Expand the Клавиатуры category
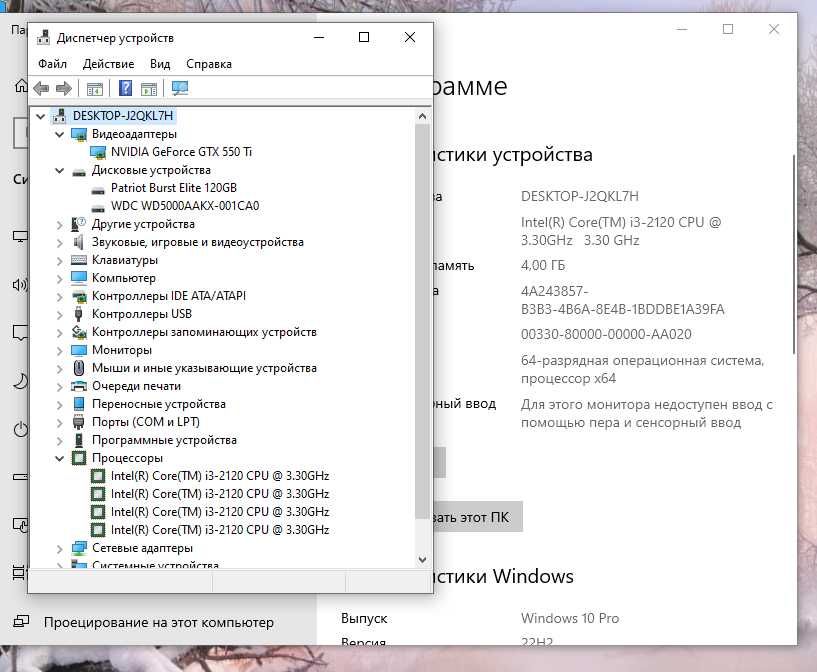Image resolution: width=817 pixels, height=672 pixels. [x=59, y=261]
